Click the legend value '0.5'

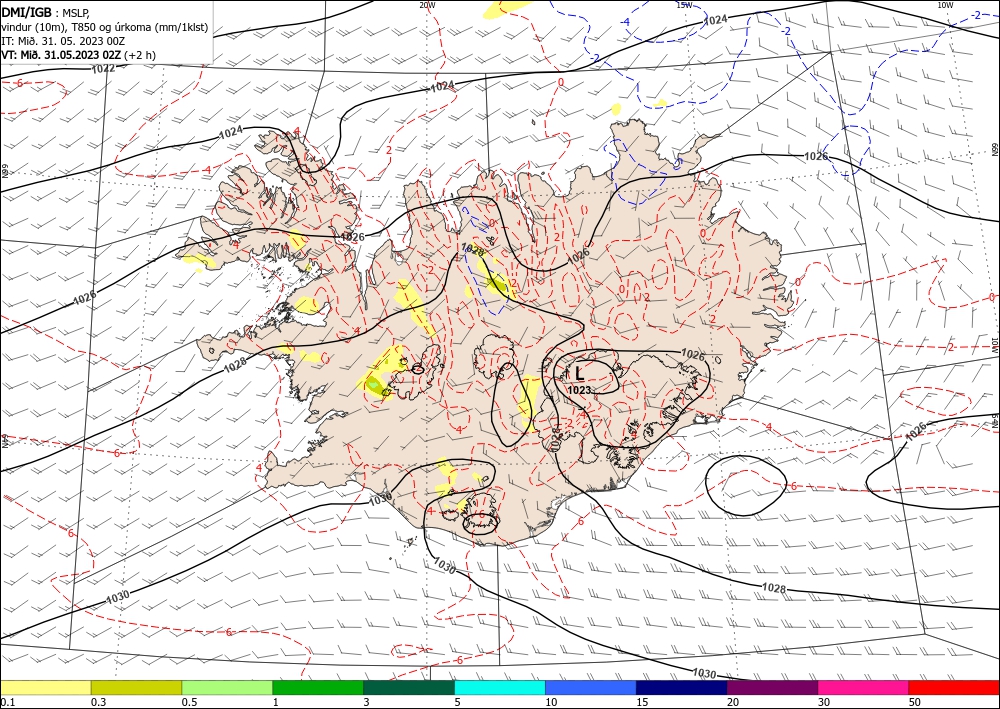tap(189, 702)
